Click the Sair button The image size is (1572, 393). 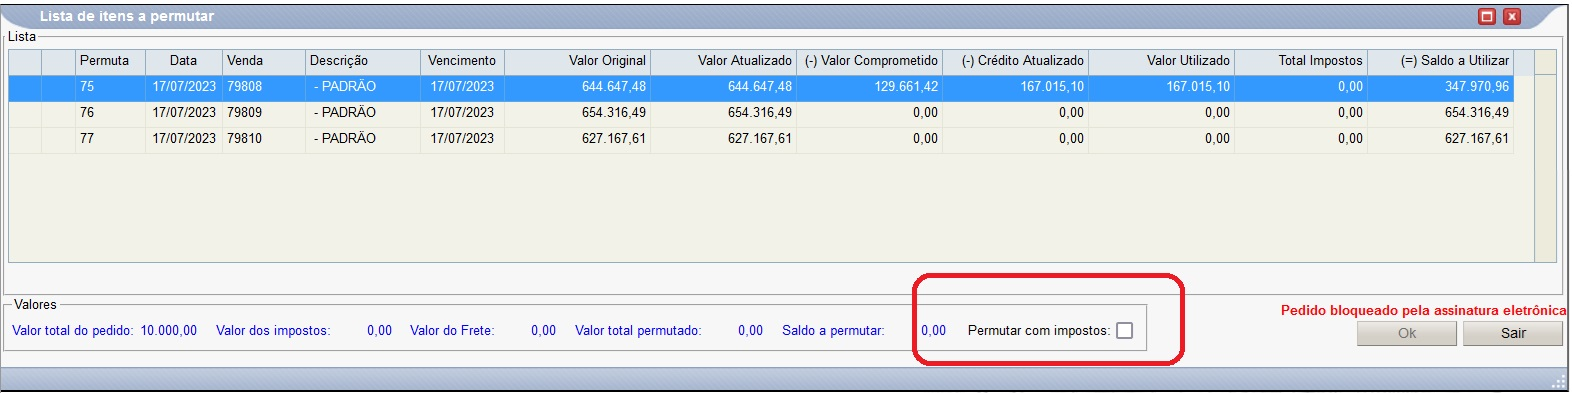1512,333
